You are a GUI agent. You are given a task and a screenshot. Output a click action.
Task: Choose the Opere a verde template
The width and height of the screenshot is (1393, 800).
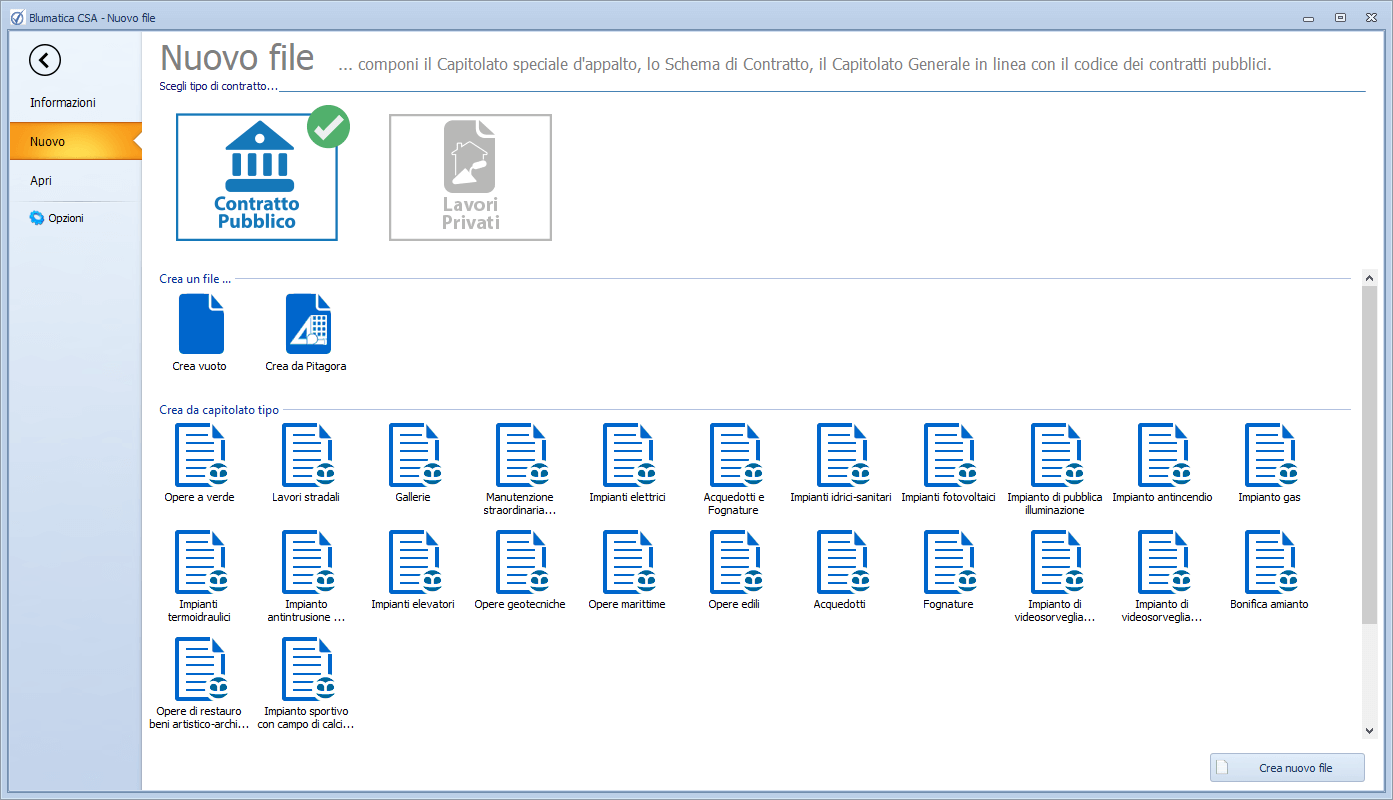coord(200,456)
